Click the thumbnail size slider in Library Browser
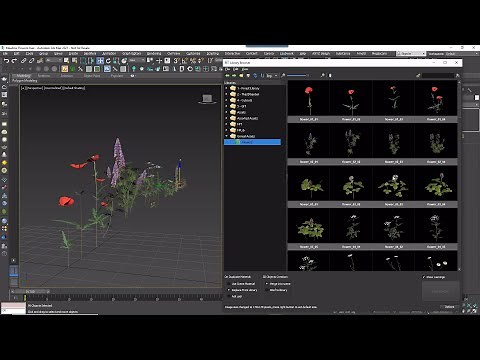The image size is (480, 360). 298,76
